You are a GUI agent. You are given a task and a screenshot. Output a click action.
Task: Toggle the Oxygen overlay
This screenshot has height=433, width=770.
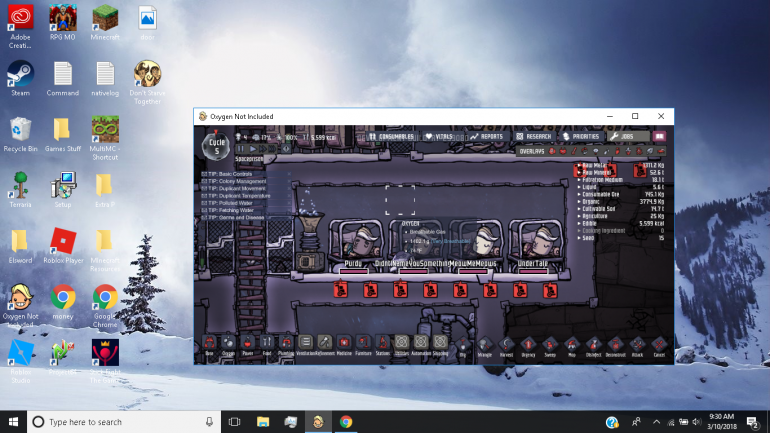(552, 151)
